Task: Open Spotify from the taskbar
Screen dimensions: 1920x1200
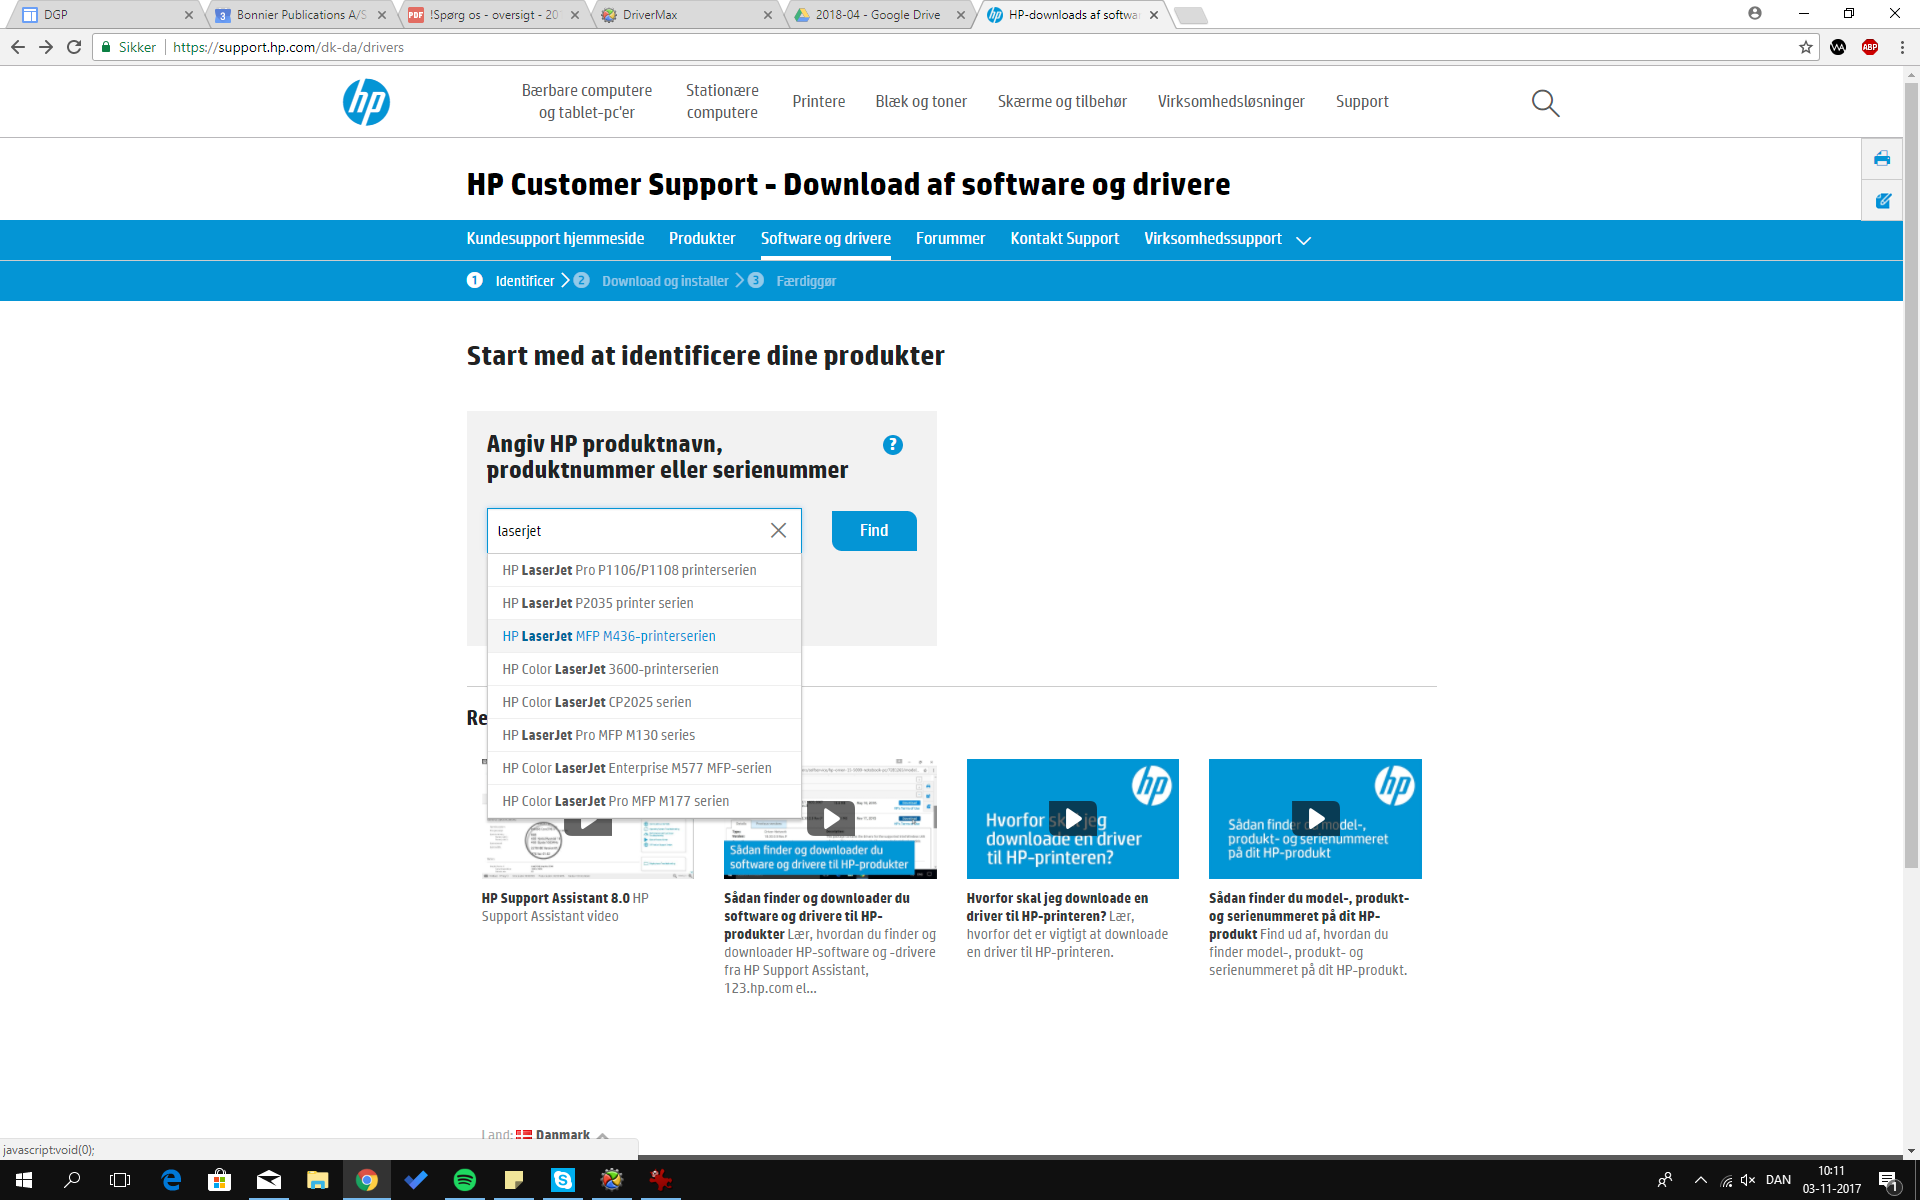Action: [x=465, y=1180]
